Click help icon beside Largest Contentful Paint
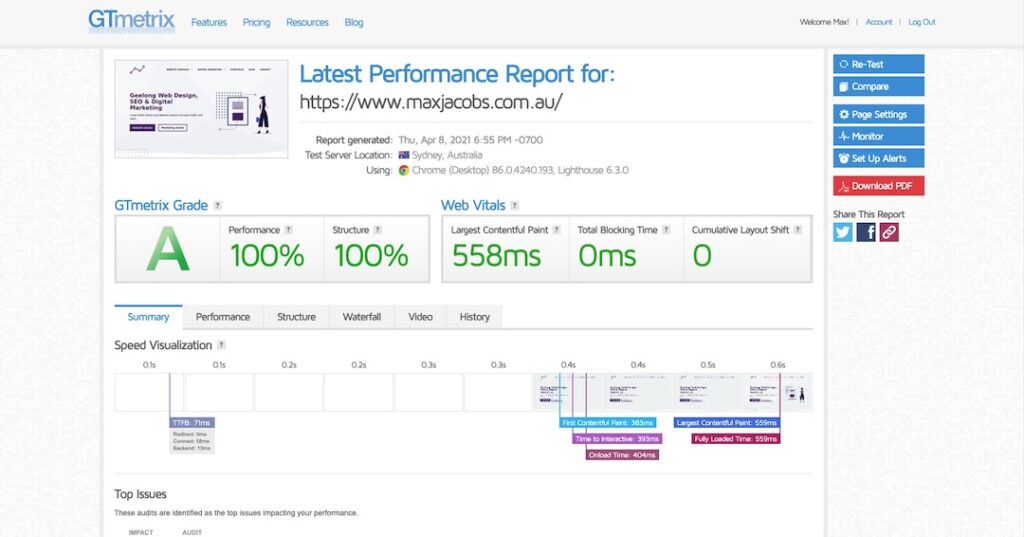1024x537 pixels. [x=556, y=230]
